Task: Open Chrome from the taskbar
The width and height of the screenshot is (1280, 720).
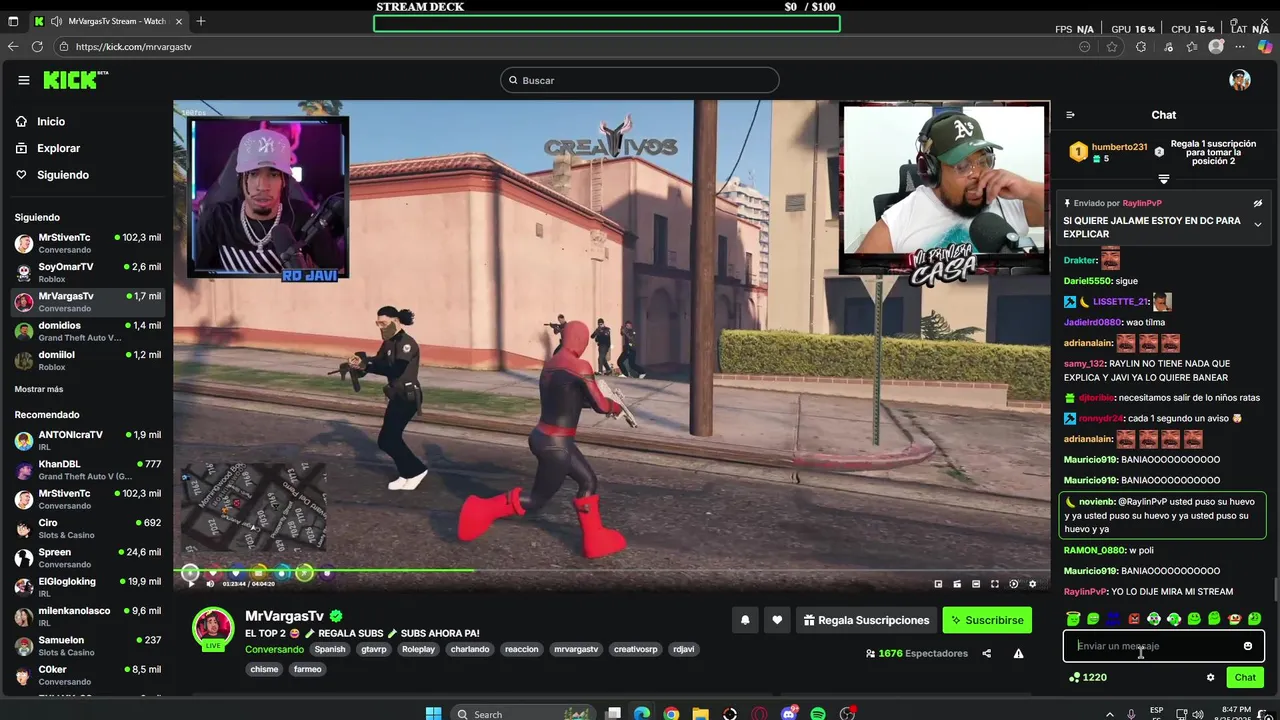Action: point(671,714)
